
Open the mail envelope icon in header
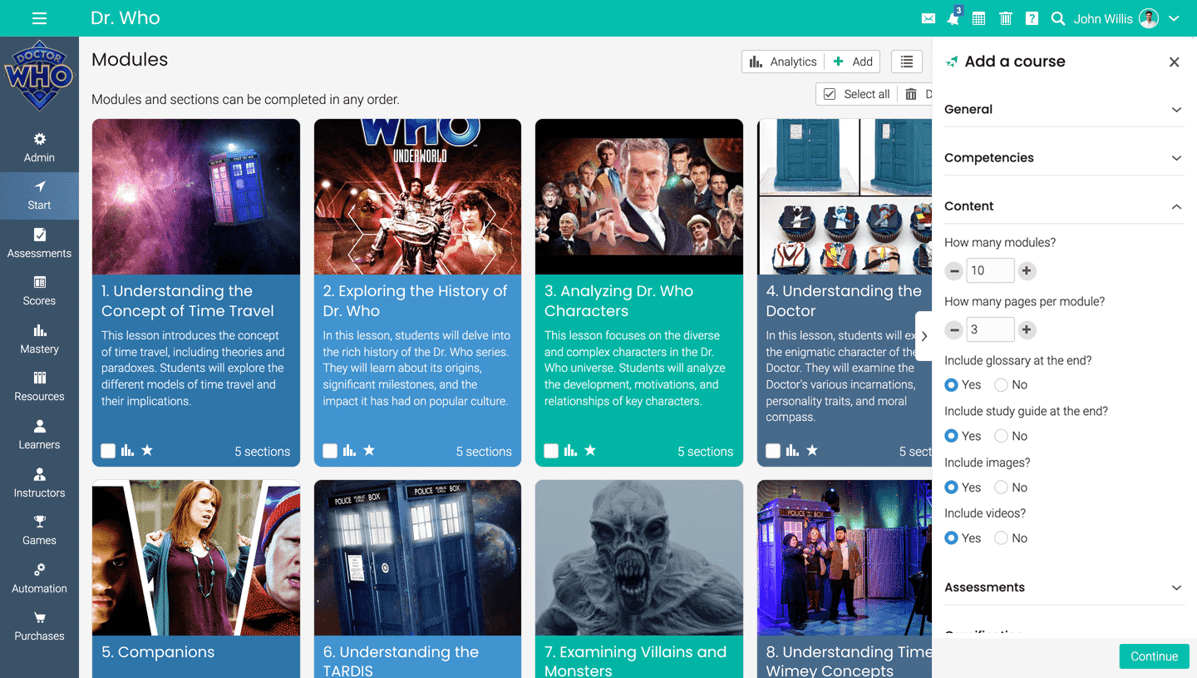(x=928, y=19)
